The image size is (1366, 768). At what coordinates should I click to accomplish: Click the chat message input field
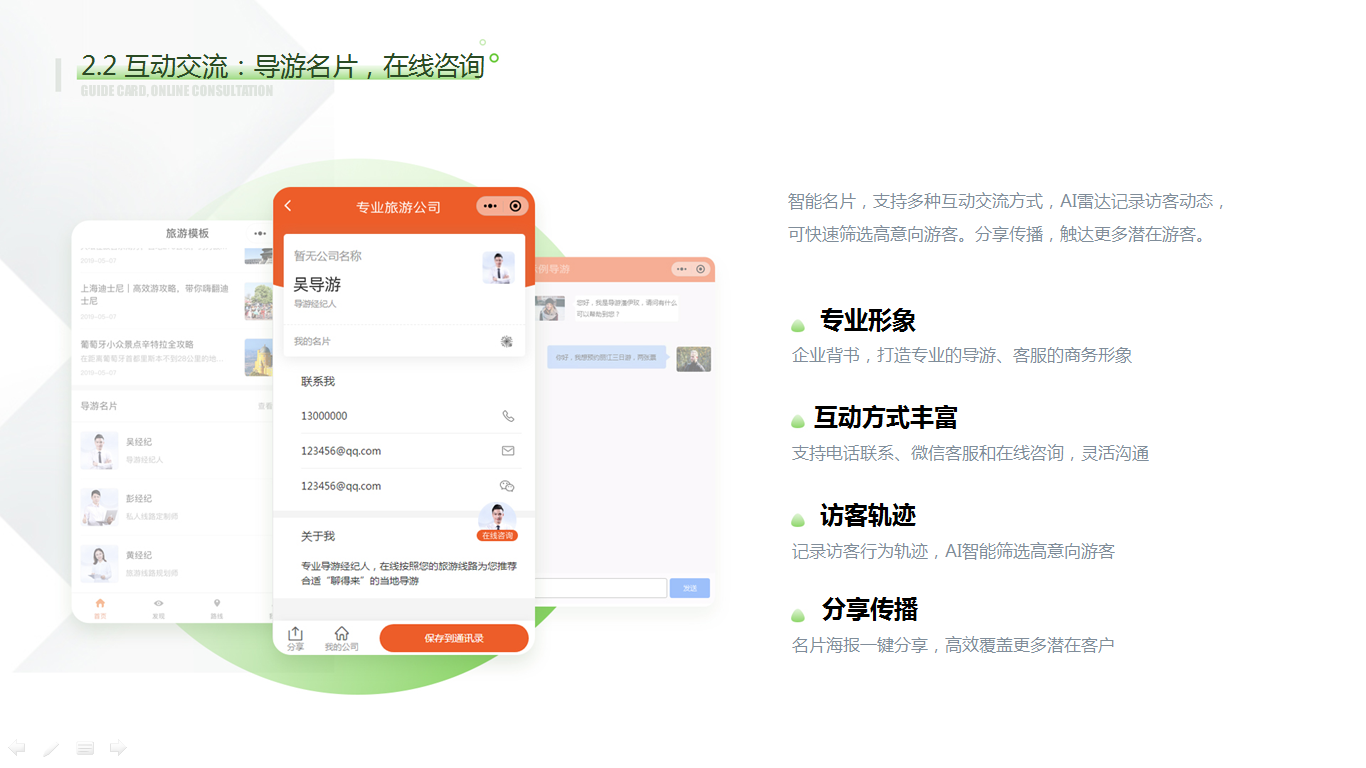click(600, 588)
